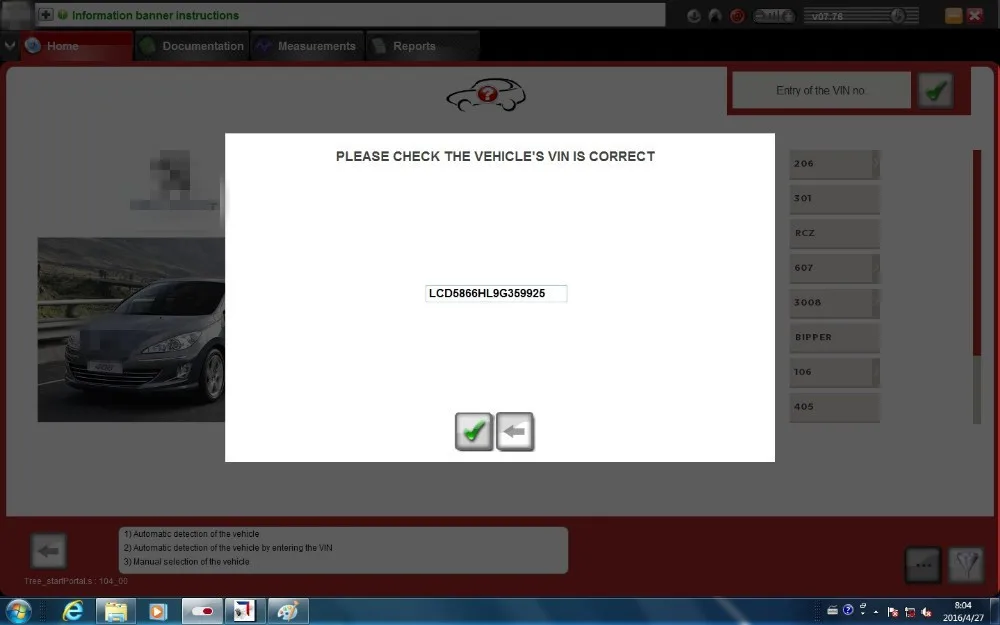Click the headset assistance icon in top toolbar
The height and width of the screenshot is (625, 1000).
point(715,16)
